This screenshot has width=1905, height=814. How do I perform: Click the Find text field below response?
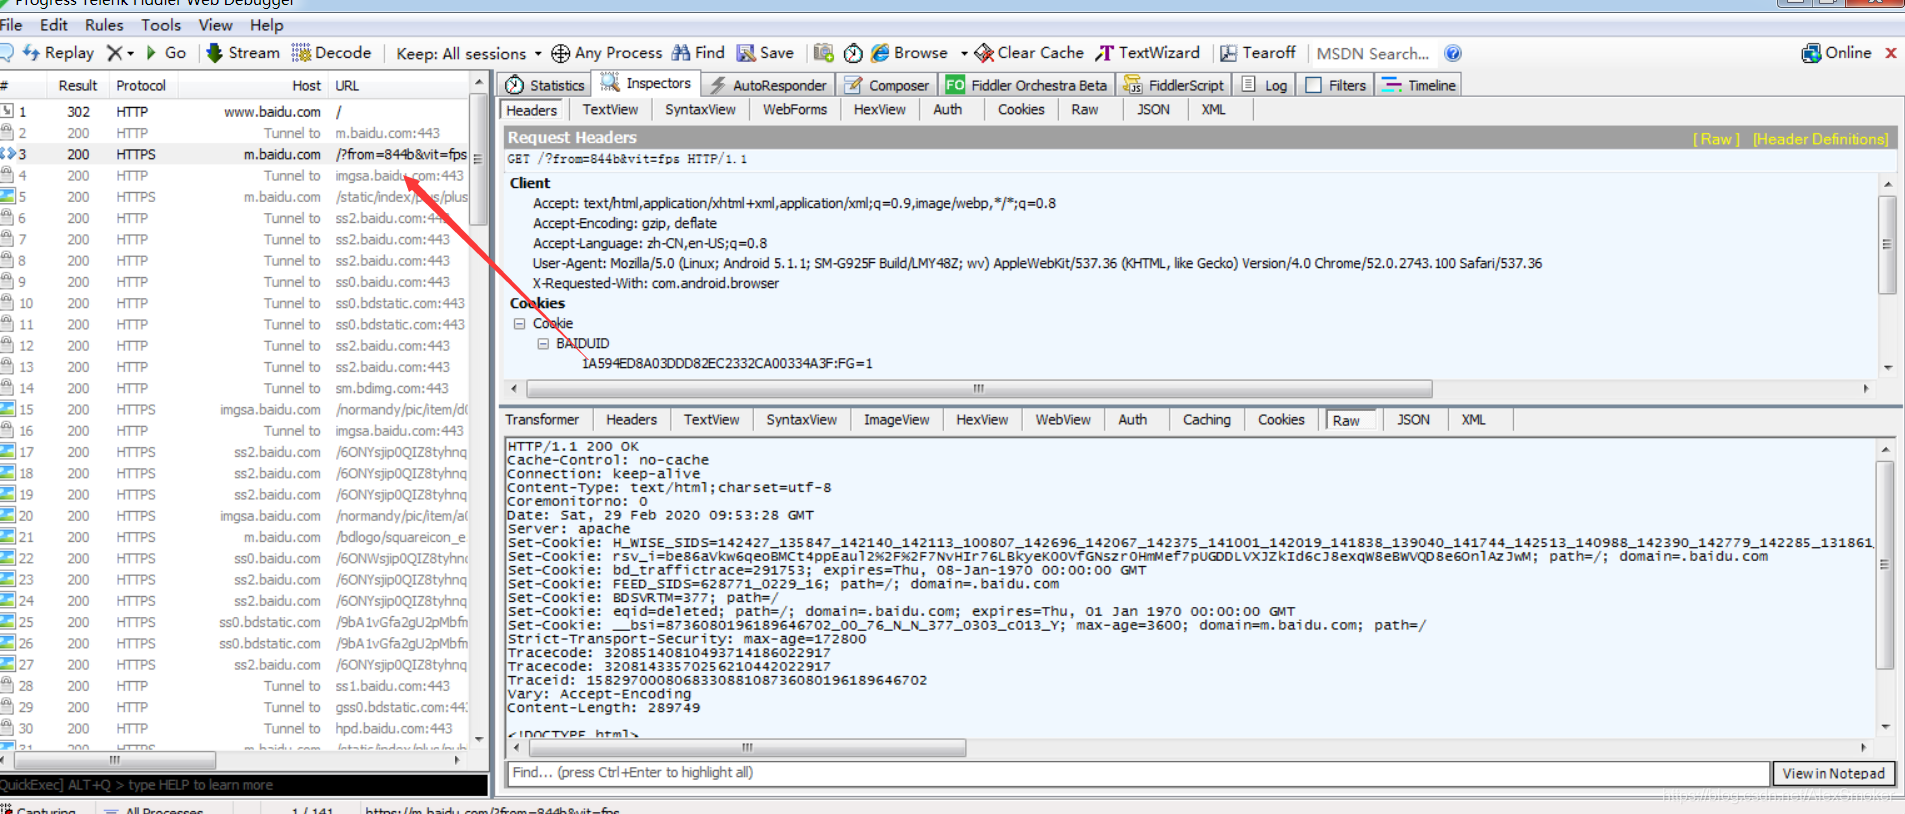point(1138,773)
